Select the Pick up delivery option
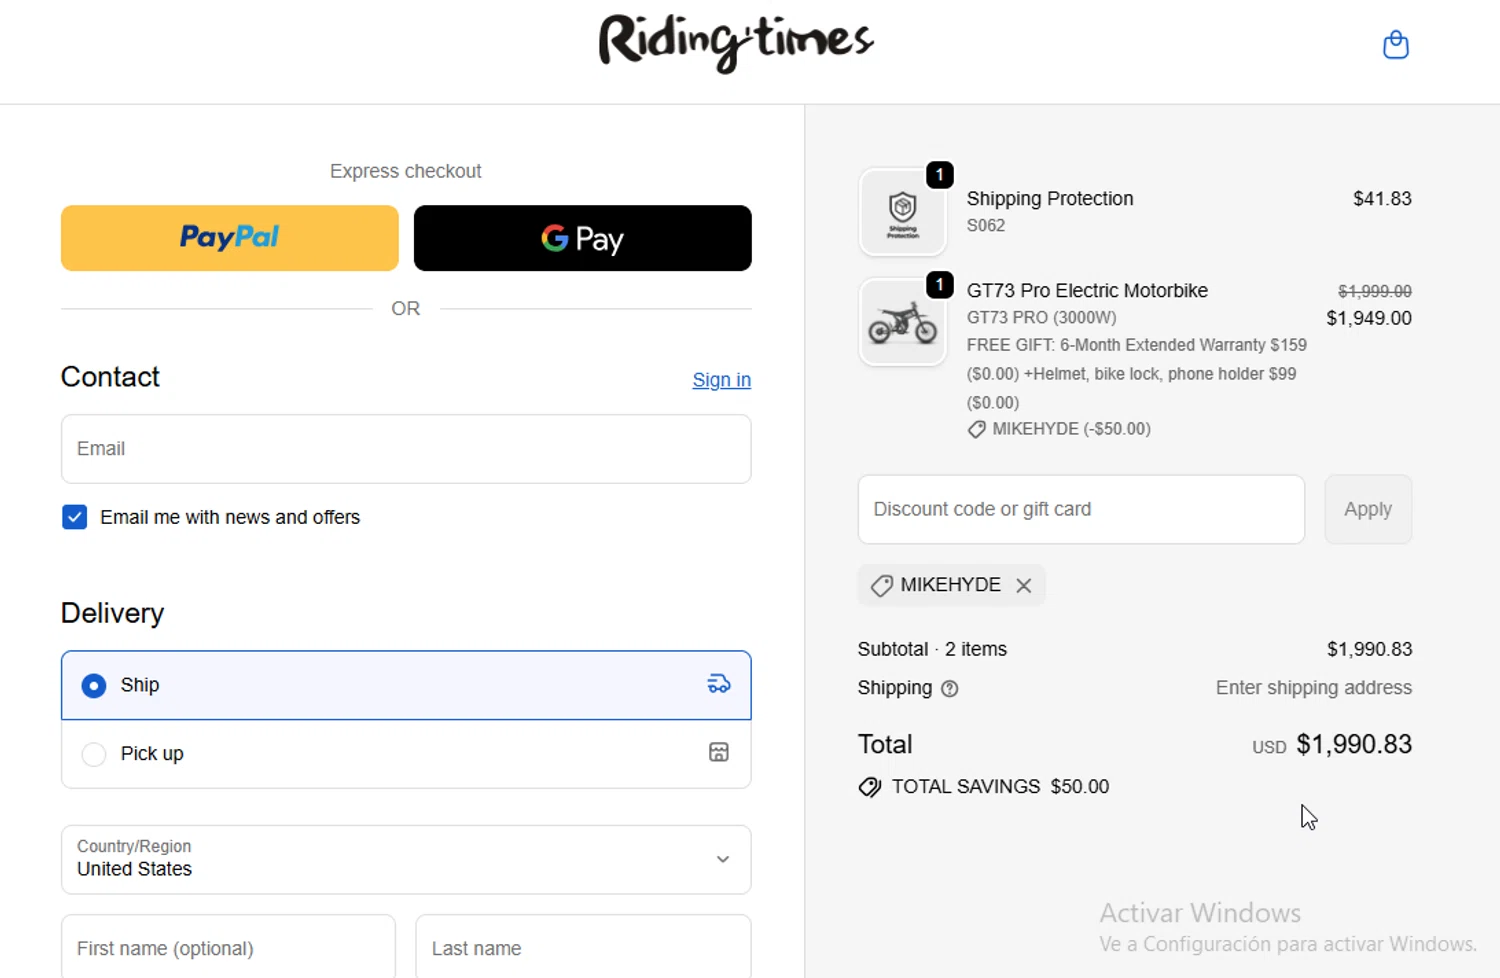 pyautogui.click(x=406, y=754)
